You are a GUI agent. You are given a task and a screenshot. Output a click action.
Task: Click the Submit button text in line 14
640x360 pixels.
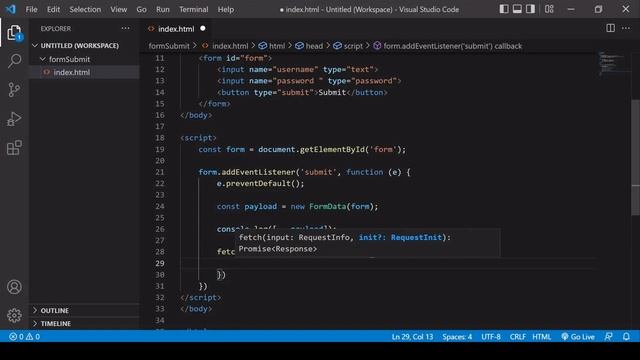tap(332, 92)
